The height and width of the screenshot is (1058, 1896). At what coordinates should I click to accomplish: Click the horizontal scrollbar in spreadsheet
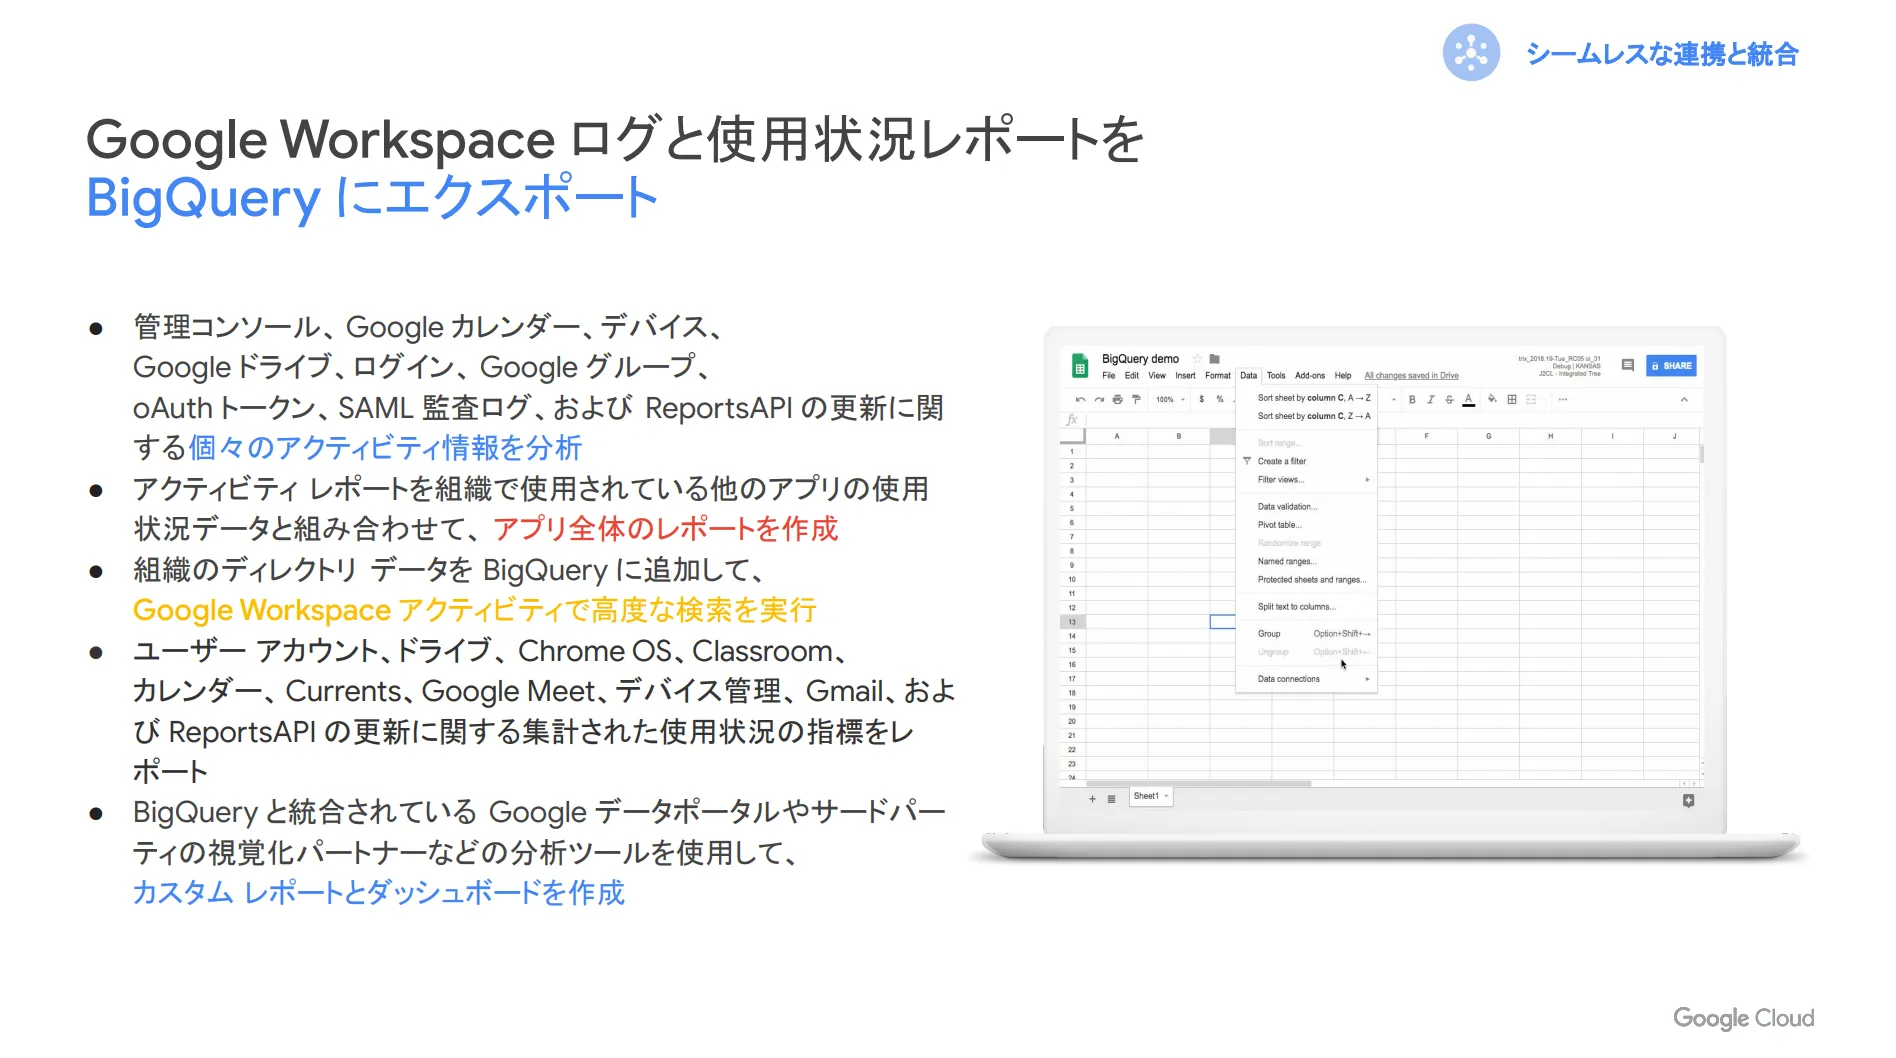coord(1199,784)
